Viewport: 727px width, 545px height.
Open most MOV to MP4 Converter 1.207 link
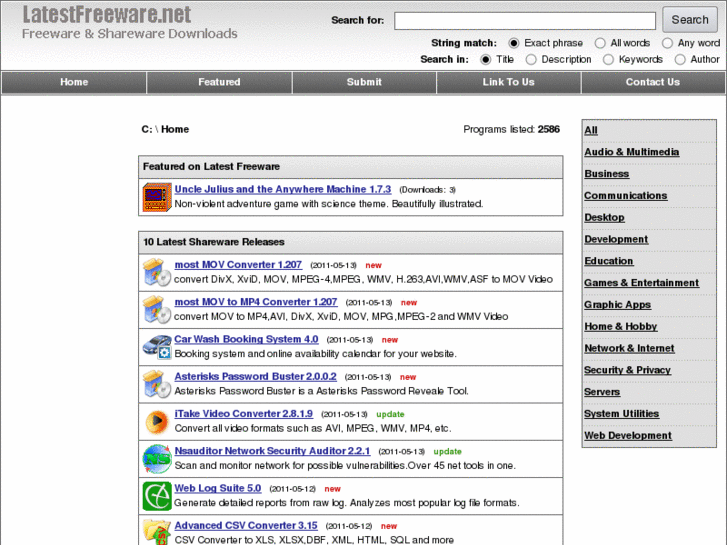(256, 301)
